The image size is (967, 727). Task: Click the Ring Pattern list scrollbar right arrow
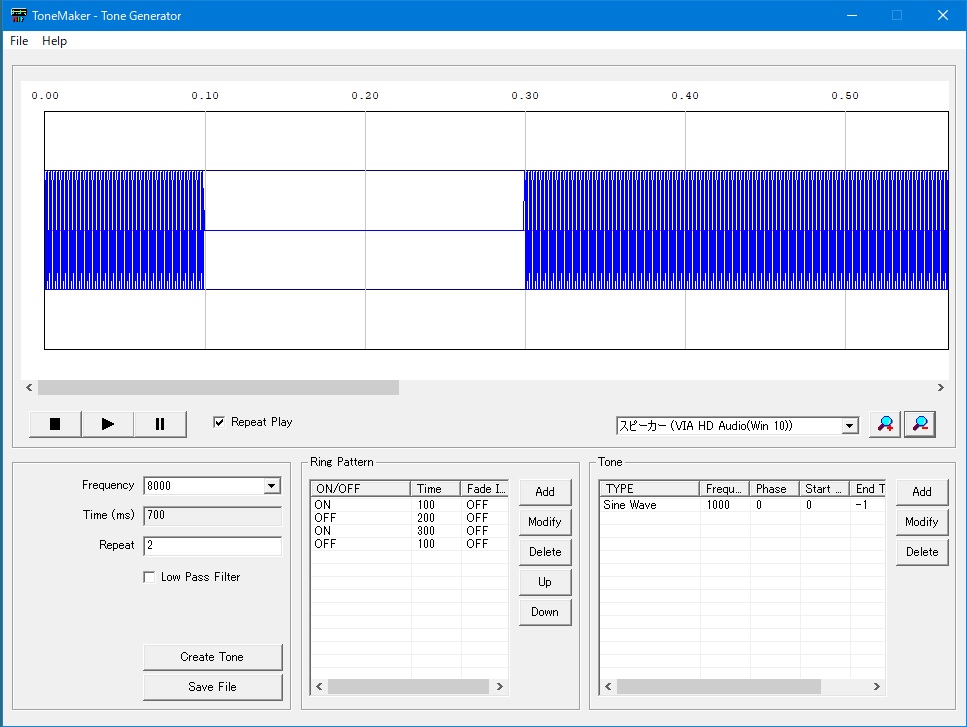(500, 686)
